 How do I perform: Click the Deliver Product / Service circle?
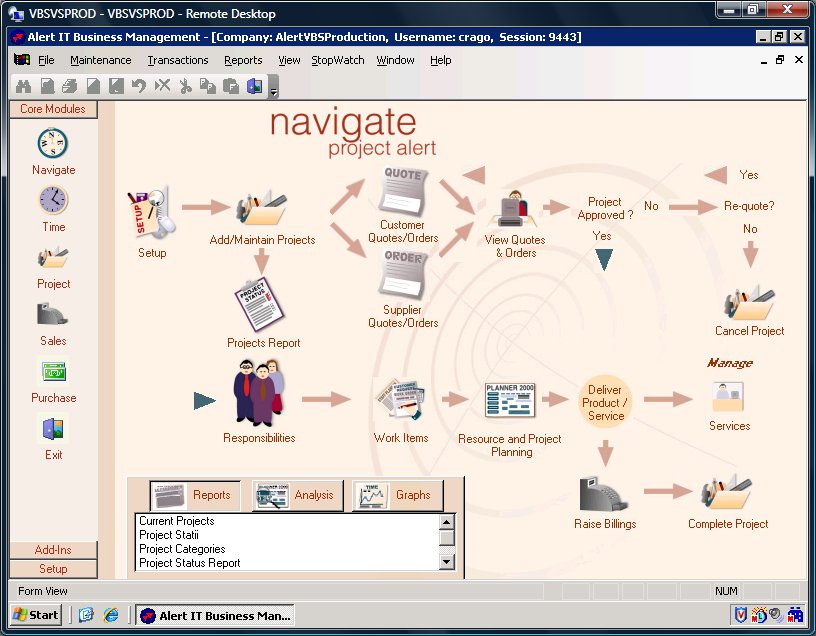(x=605, y=402)
